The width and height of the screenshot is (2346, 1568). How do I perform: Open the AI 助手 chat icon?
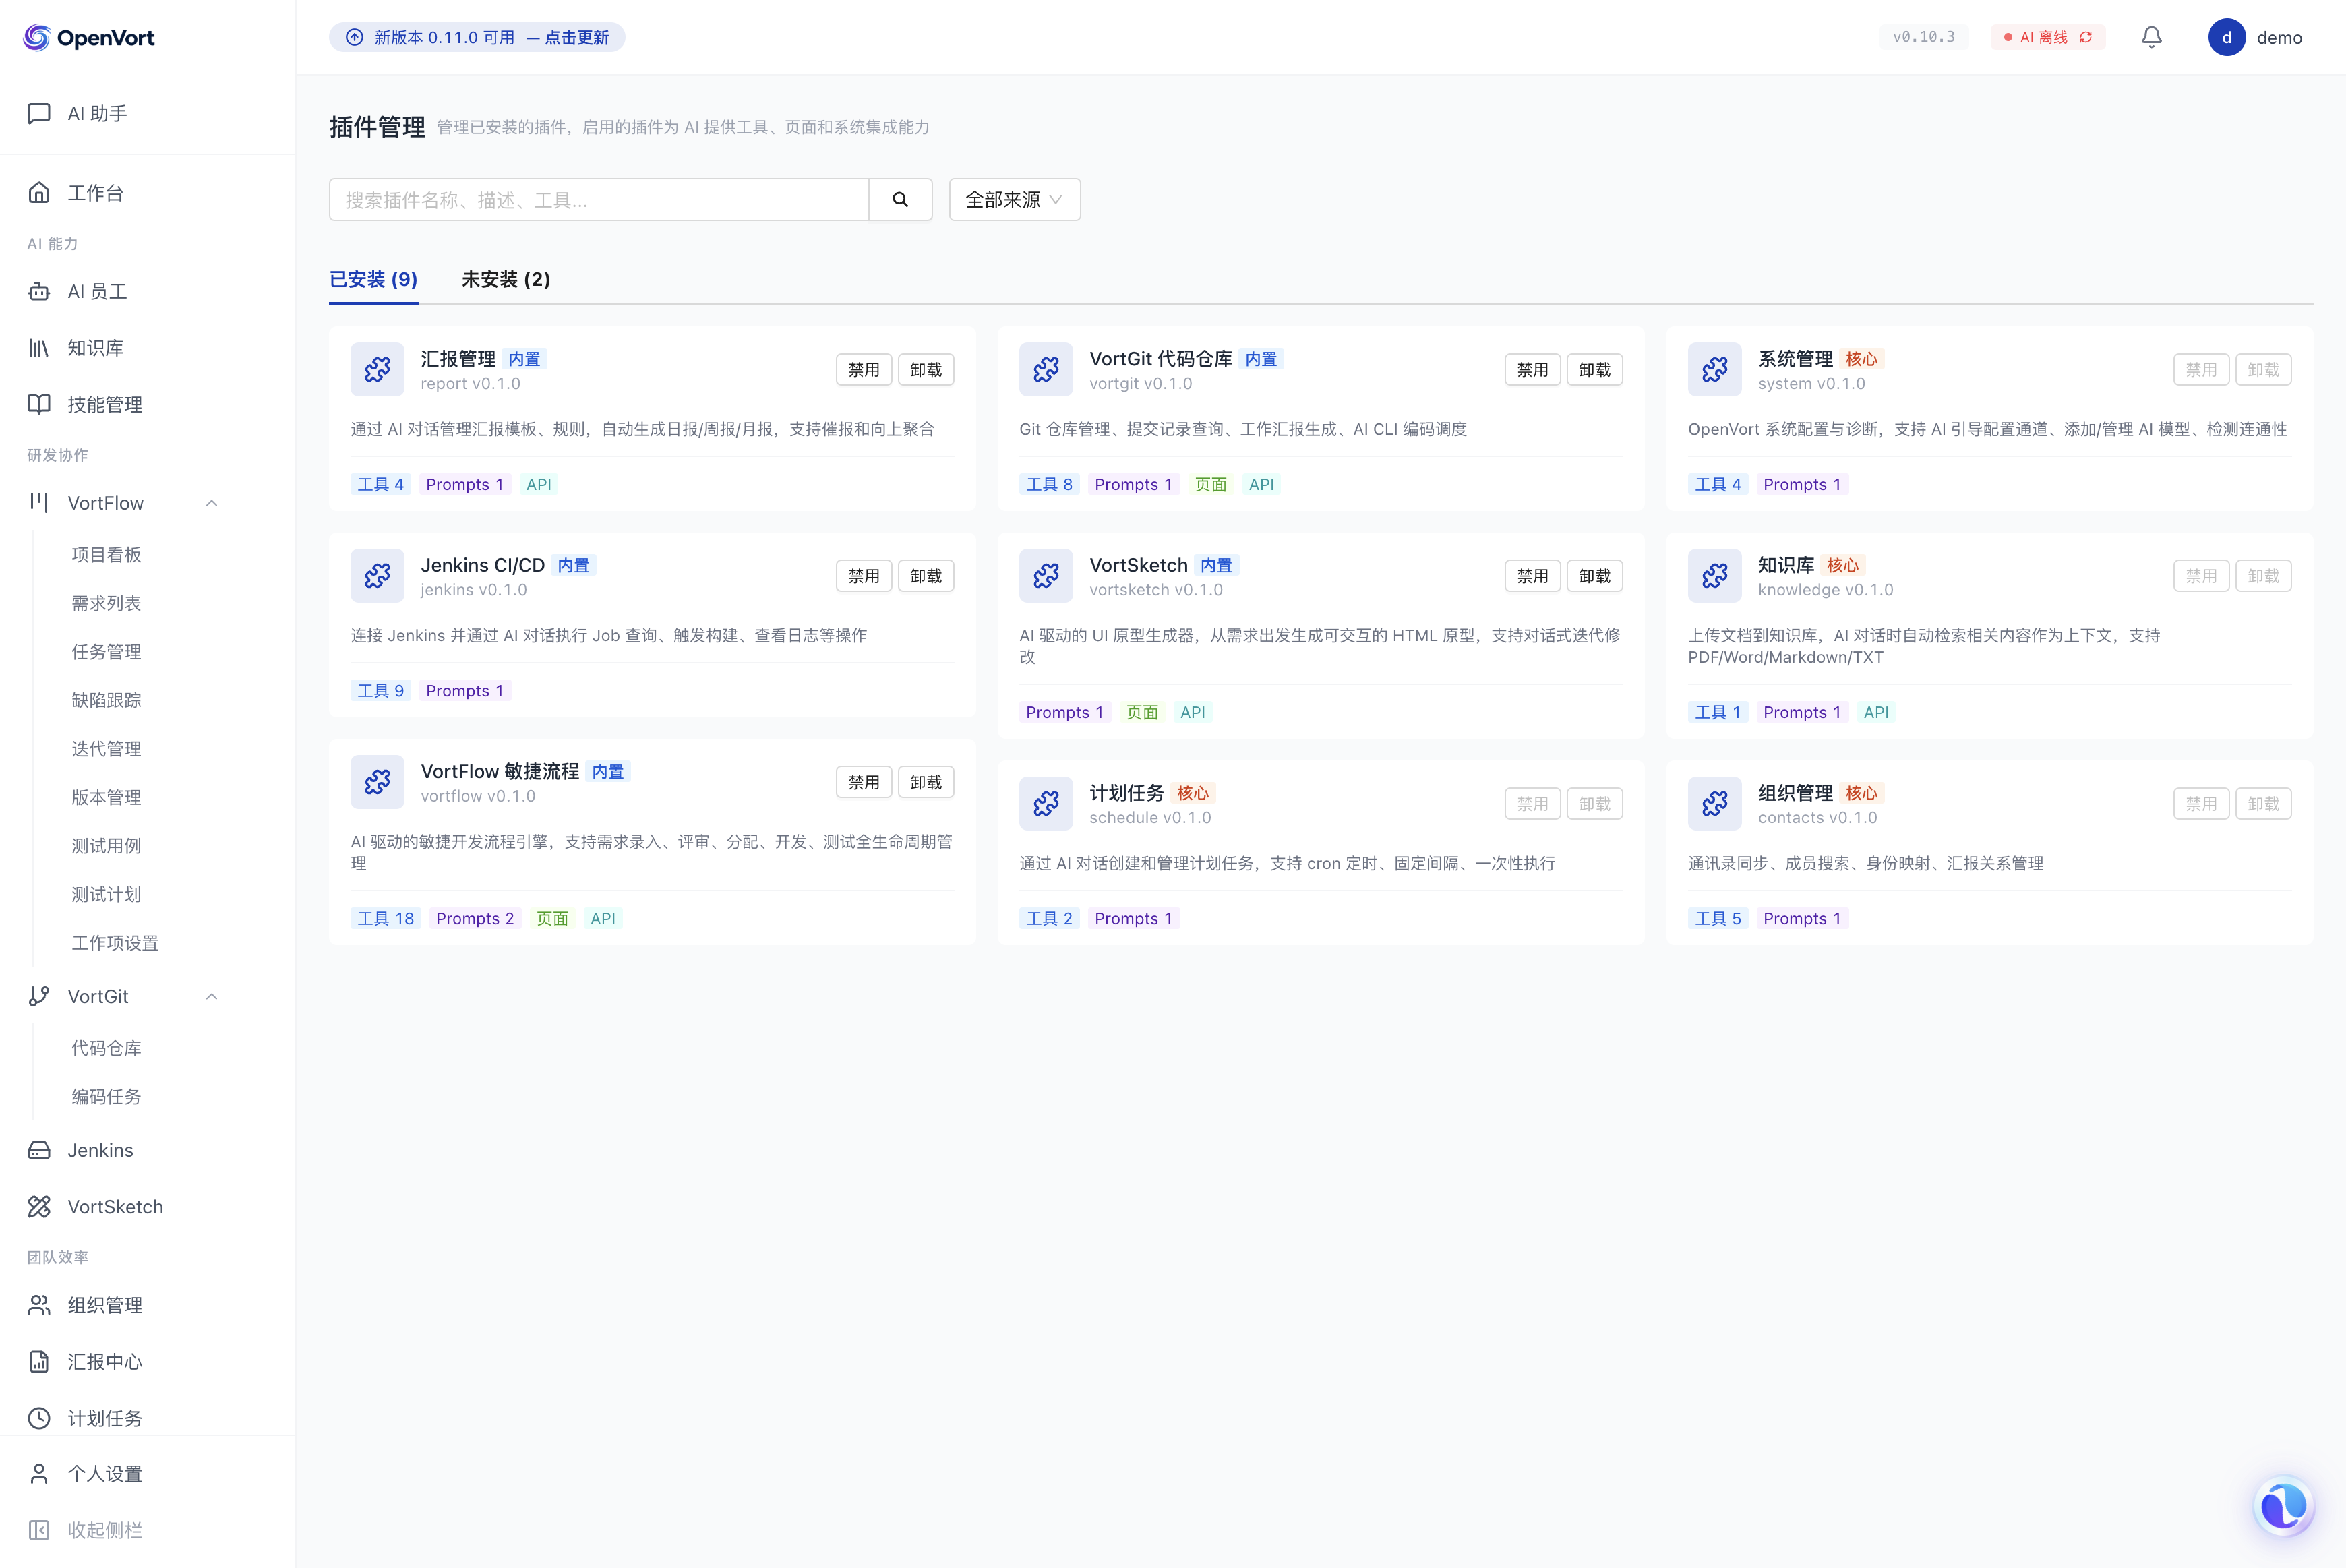[39, 113]
